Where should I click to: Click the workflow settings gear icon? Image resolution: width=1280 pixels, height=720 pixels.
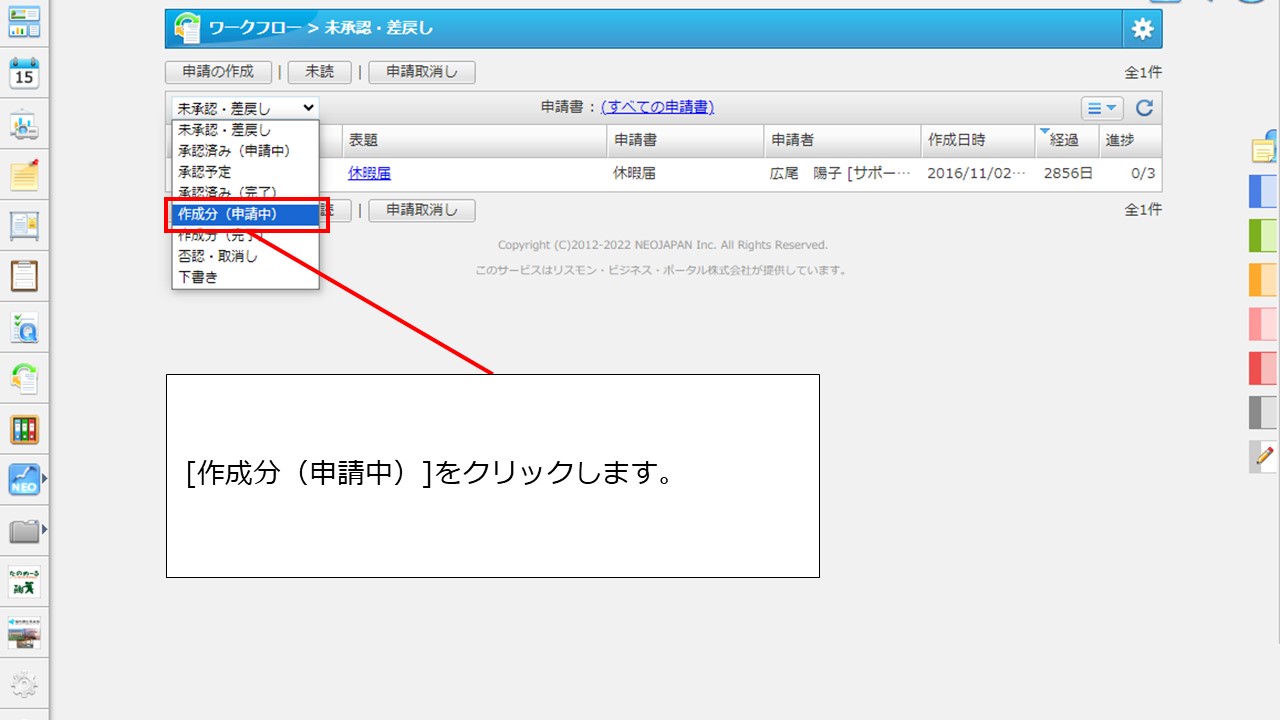pyautogui.click(x=1142, y=29)
